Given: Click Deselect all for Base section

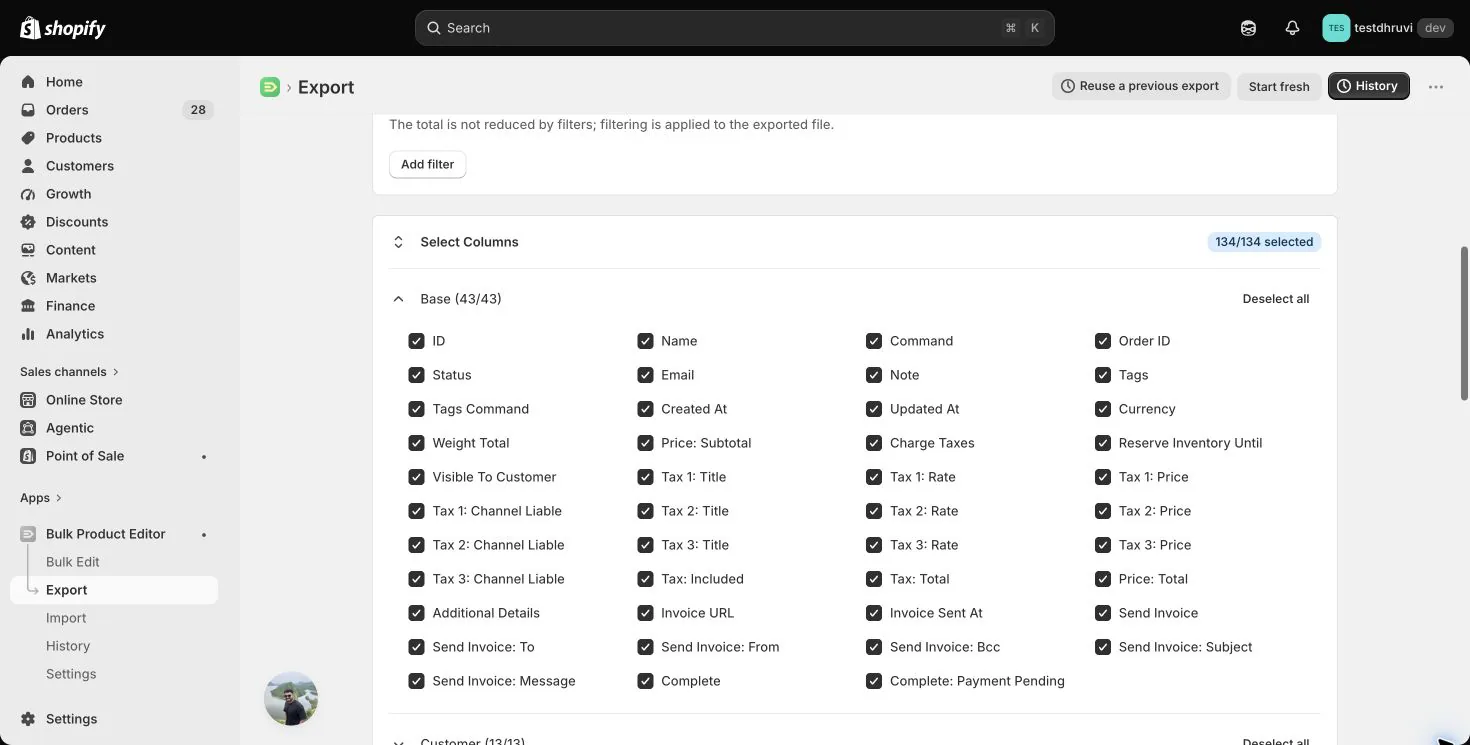Looking at the screenshot, I should pyautogui.click(x=1276, y=299).
